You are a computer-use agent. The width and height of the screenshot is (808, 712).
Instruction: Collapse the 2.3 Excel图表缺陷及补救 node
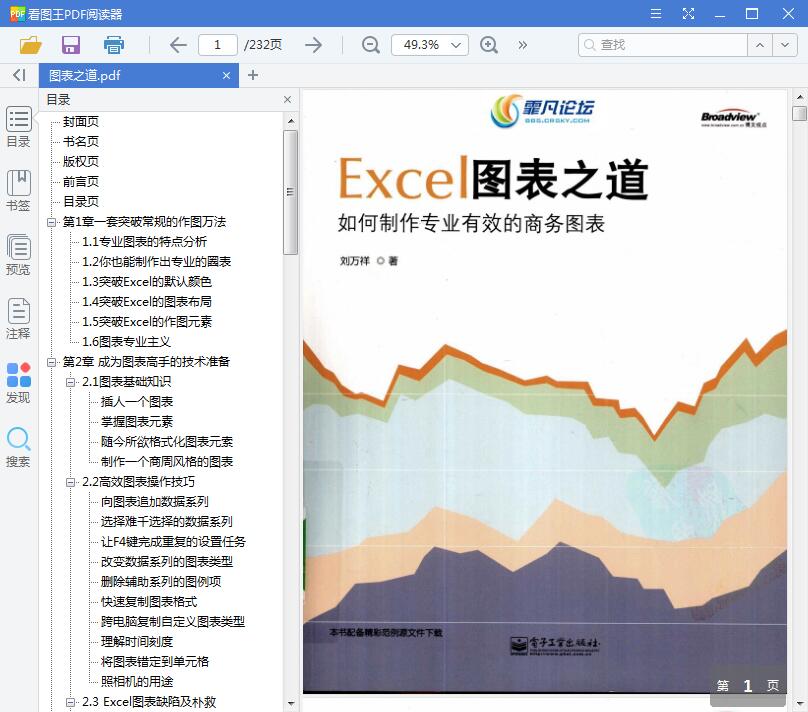[71, 702]
